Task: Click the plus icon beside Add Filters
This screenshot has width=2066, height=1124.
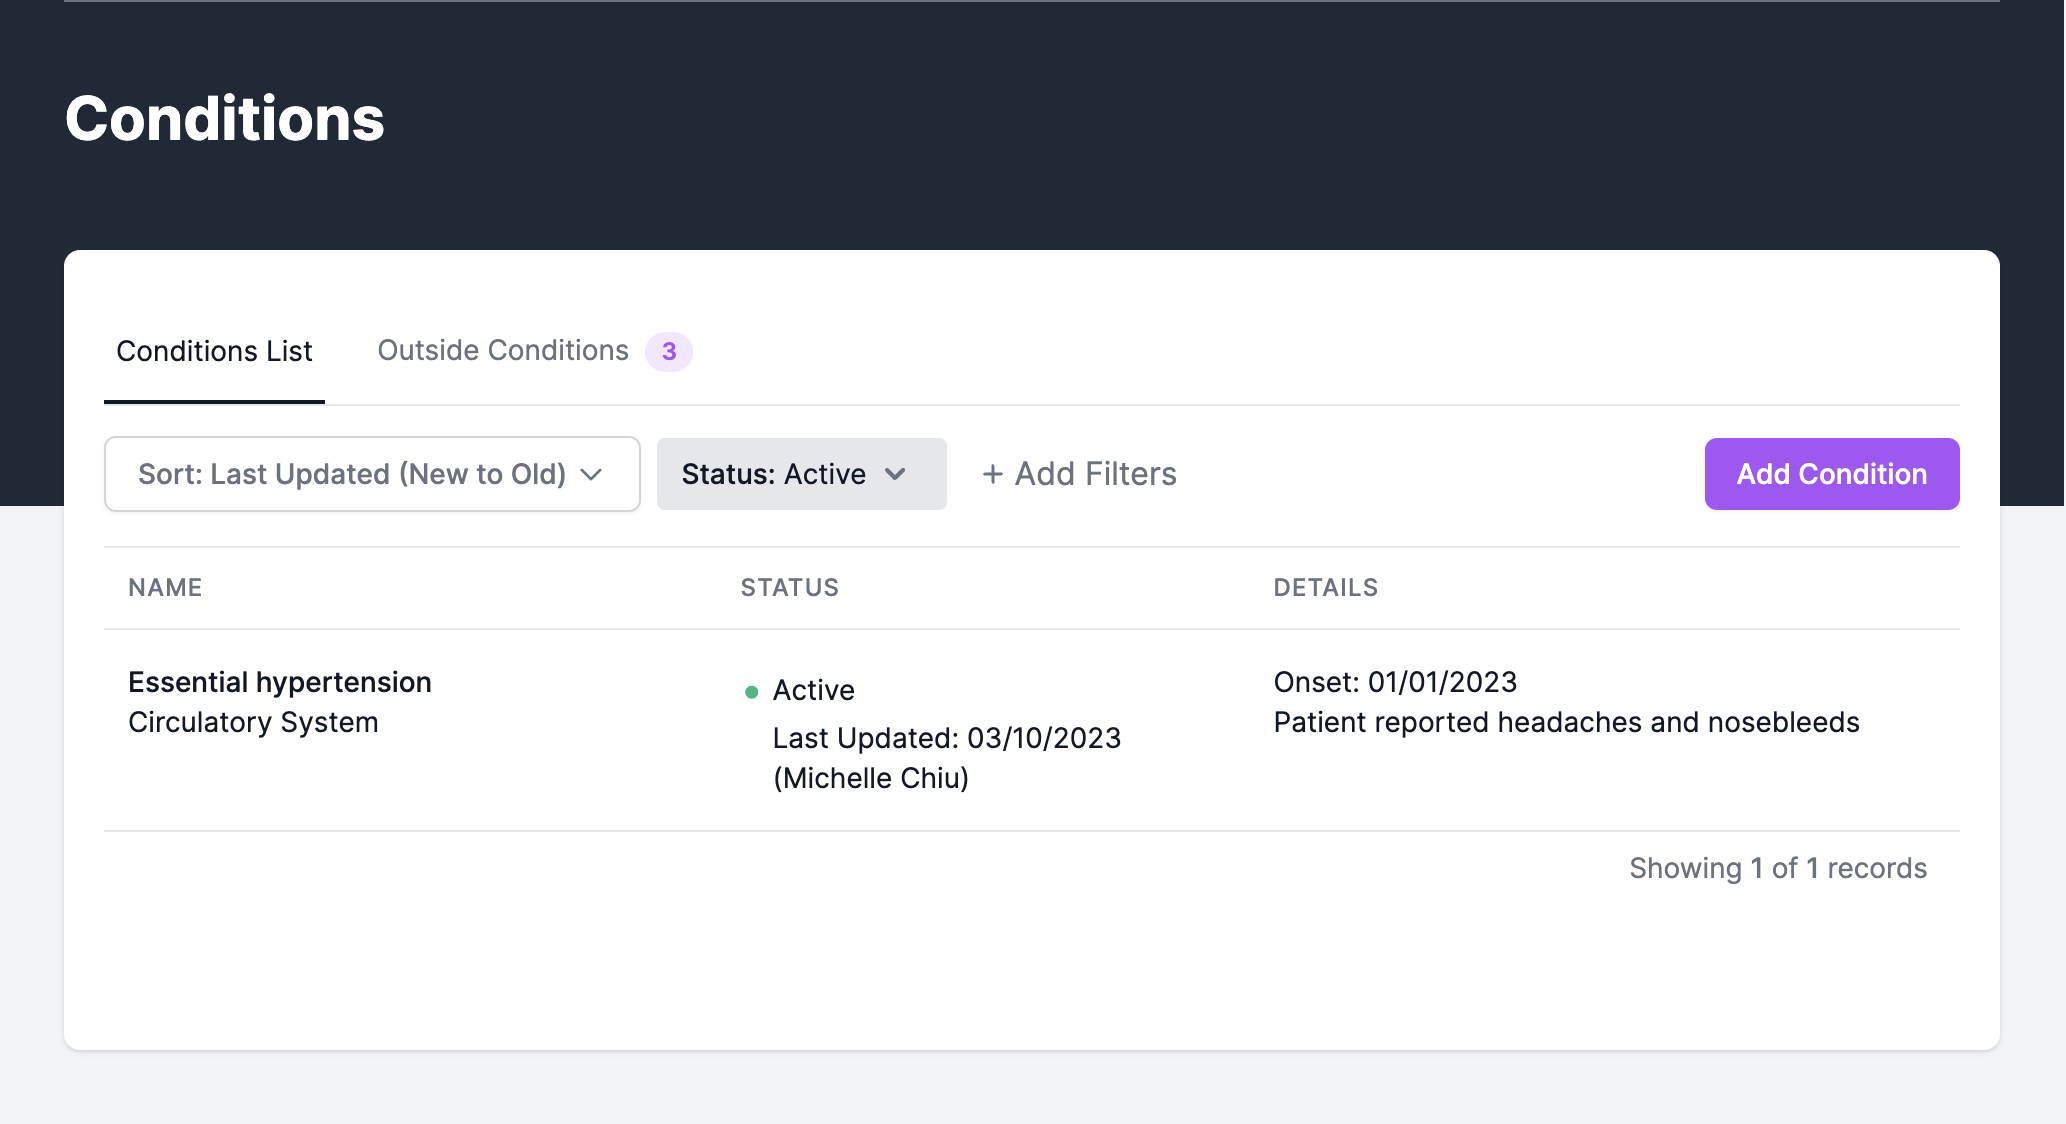Action: [992, 474]
